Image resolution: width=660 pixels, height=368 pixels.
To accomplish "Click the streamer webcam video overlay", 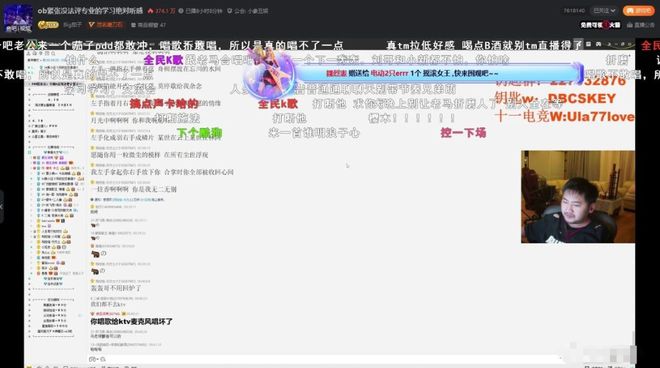I will pyautogui.click(x=578, y=197).
